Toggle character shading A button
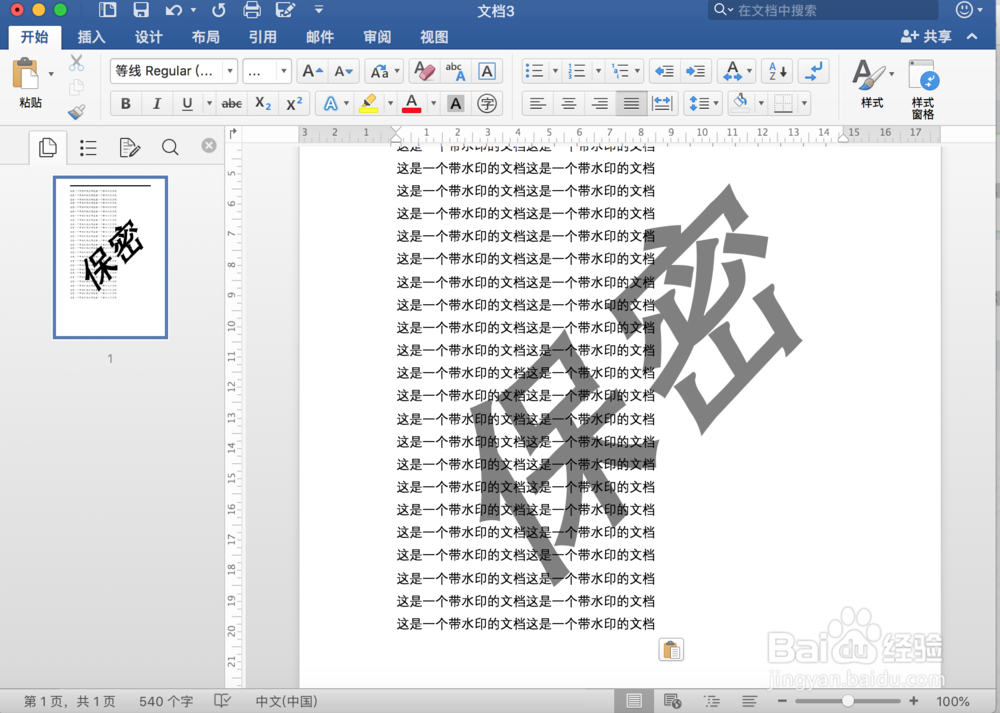1000x713 pixels. (455, 103)
